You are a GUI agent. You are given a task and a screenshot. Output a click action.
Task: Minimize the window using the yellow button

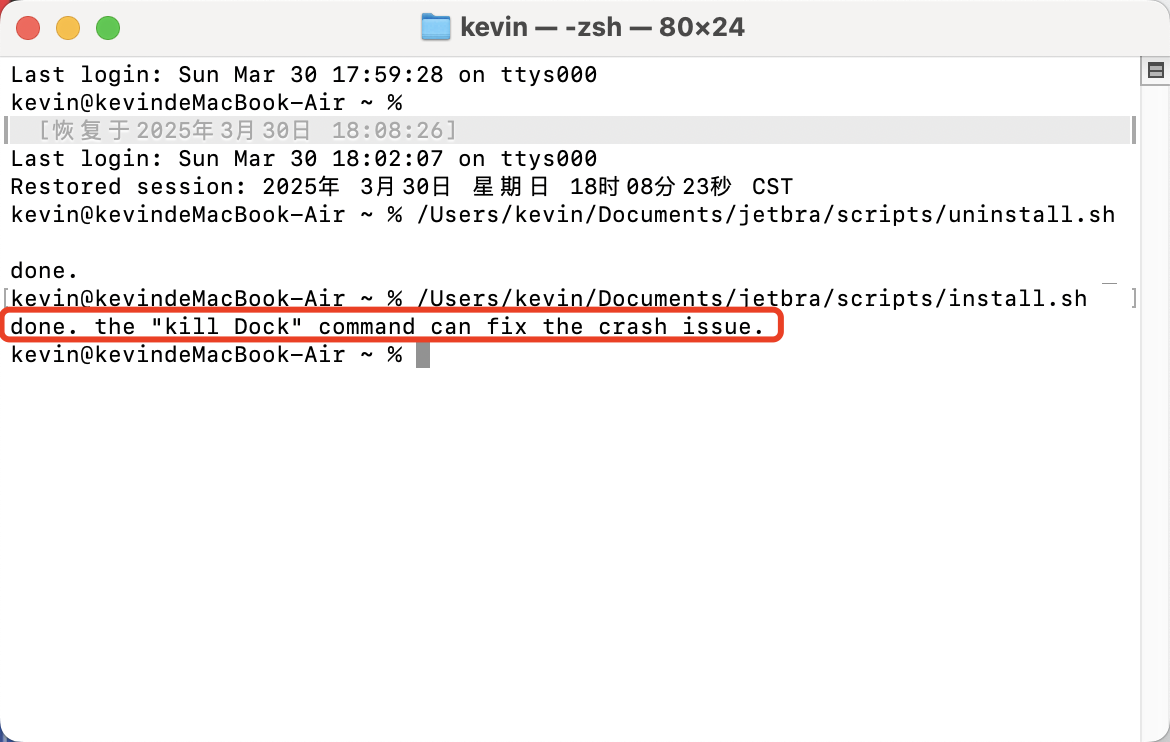68,28
